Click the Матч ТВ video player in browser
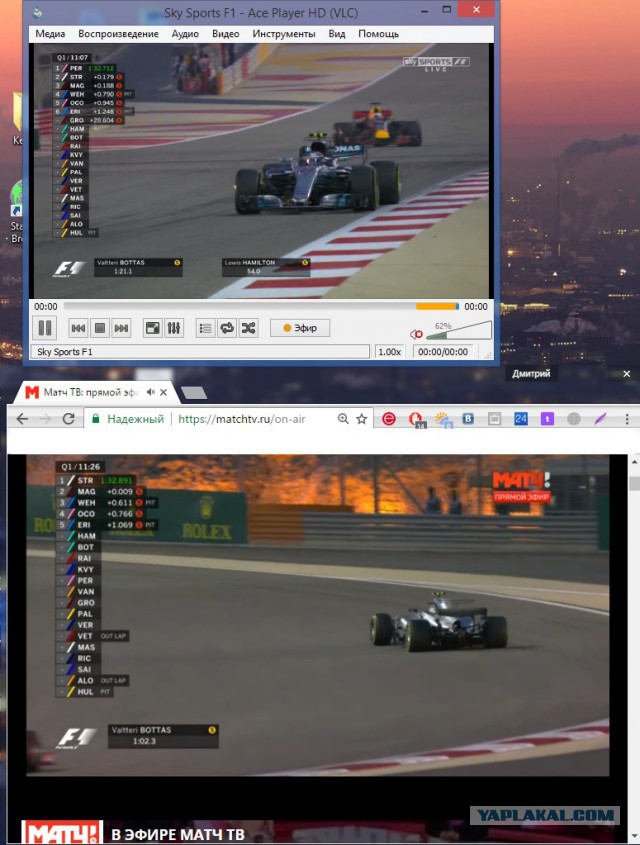 pos(318,615)
